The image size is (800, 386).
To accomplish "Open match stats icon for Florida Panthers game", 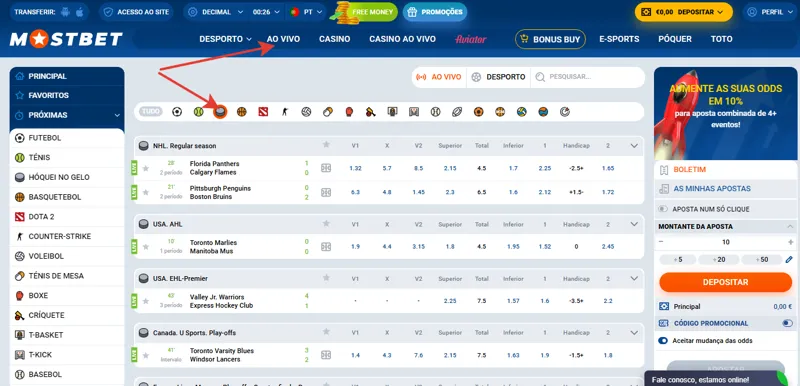I will tap(326, 168).
